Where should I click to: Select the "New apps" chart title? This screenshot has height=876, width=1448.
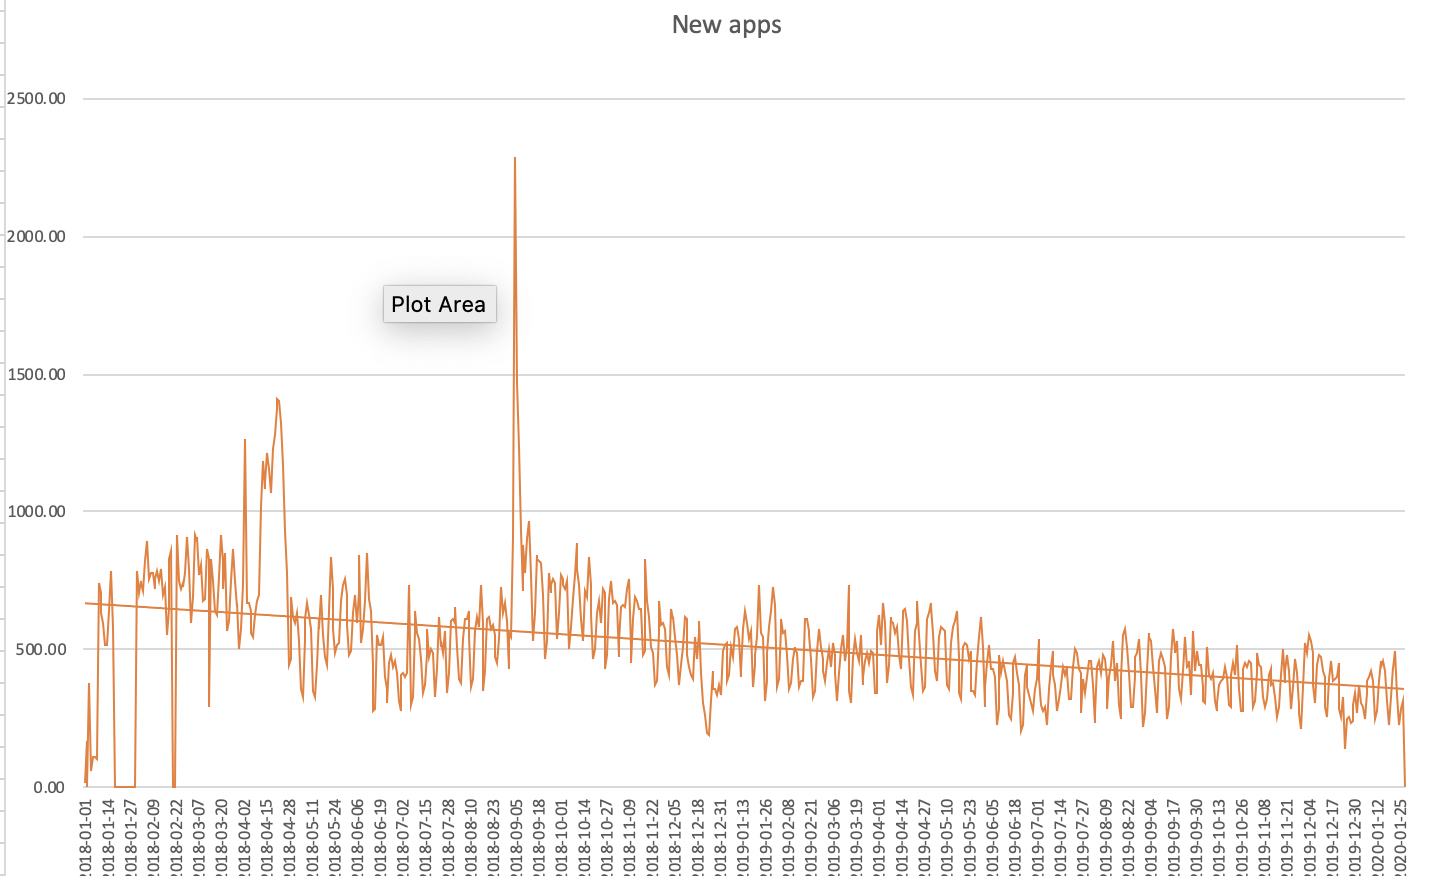726,25
